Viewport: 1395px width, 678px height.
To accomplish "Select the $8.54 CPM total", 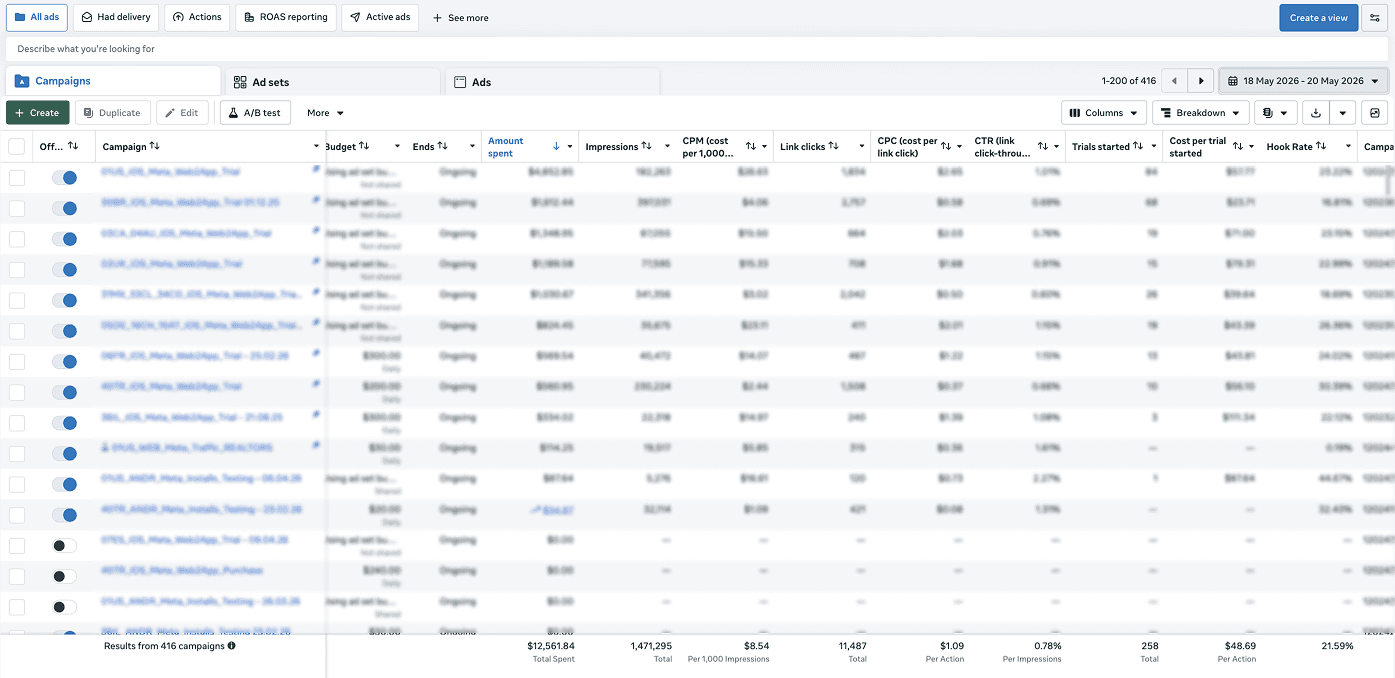I will point(756,646).
